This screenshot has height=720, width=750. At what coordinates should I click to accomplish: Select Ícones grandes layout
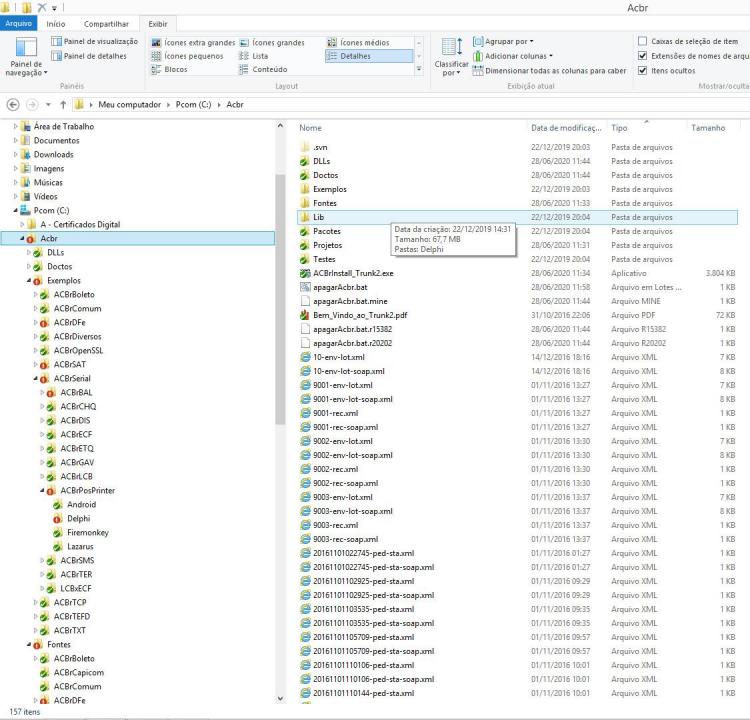pyautogui.click(x=272, y=43)
